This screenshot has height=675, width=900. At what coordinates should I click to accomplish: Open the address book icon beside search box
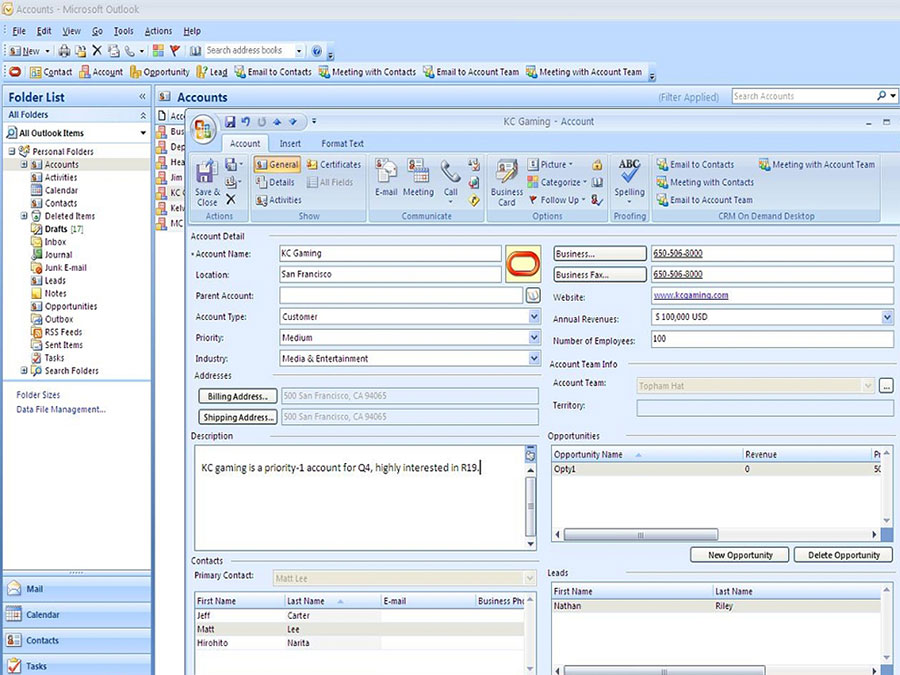(x=195, y=51)
